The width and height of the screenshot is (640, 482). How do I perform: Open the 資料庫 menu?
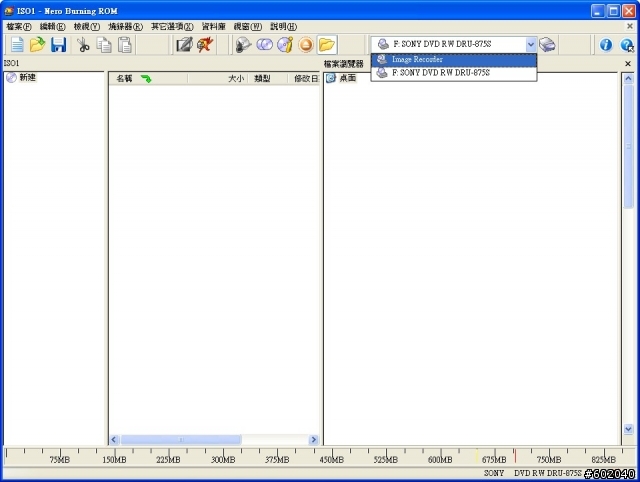click(213, 27)
